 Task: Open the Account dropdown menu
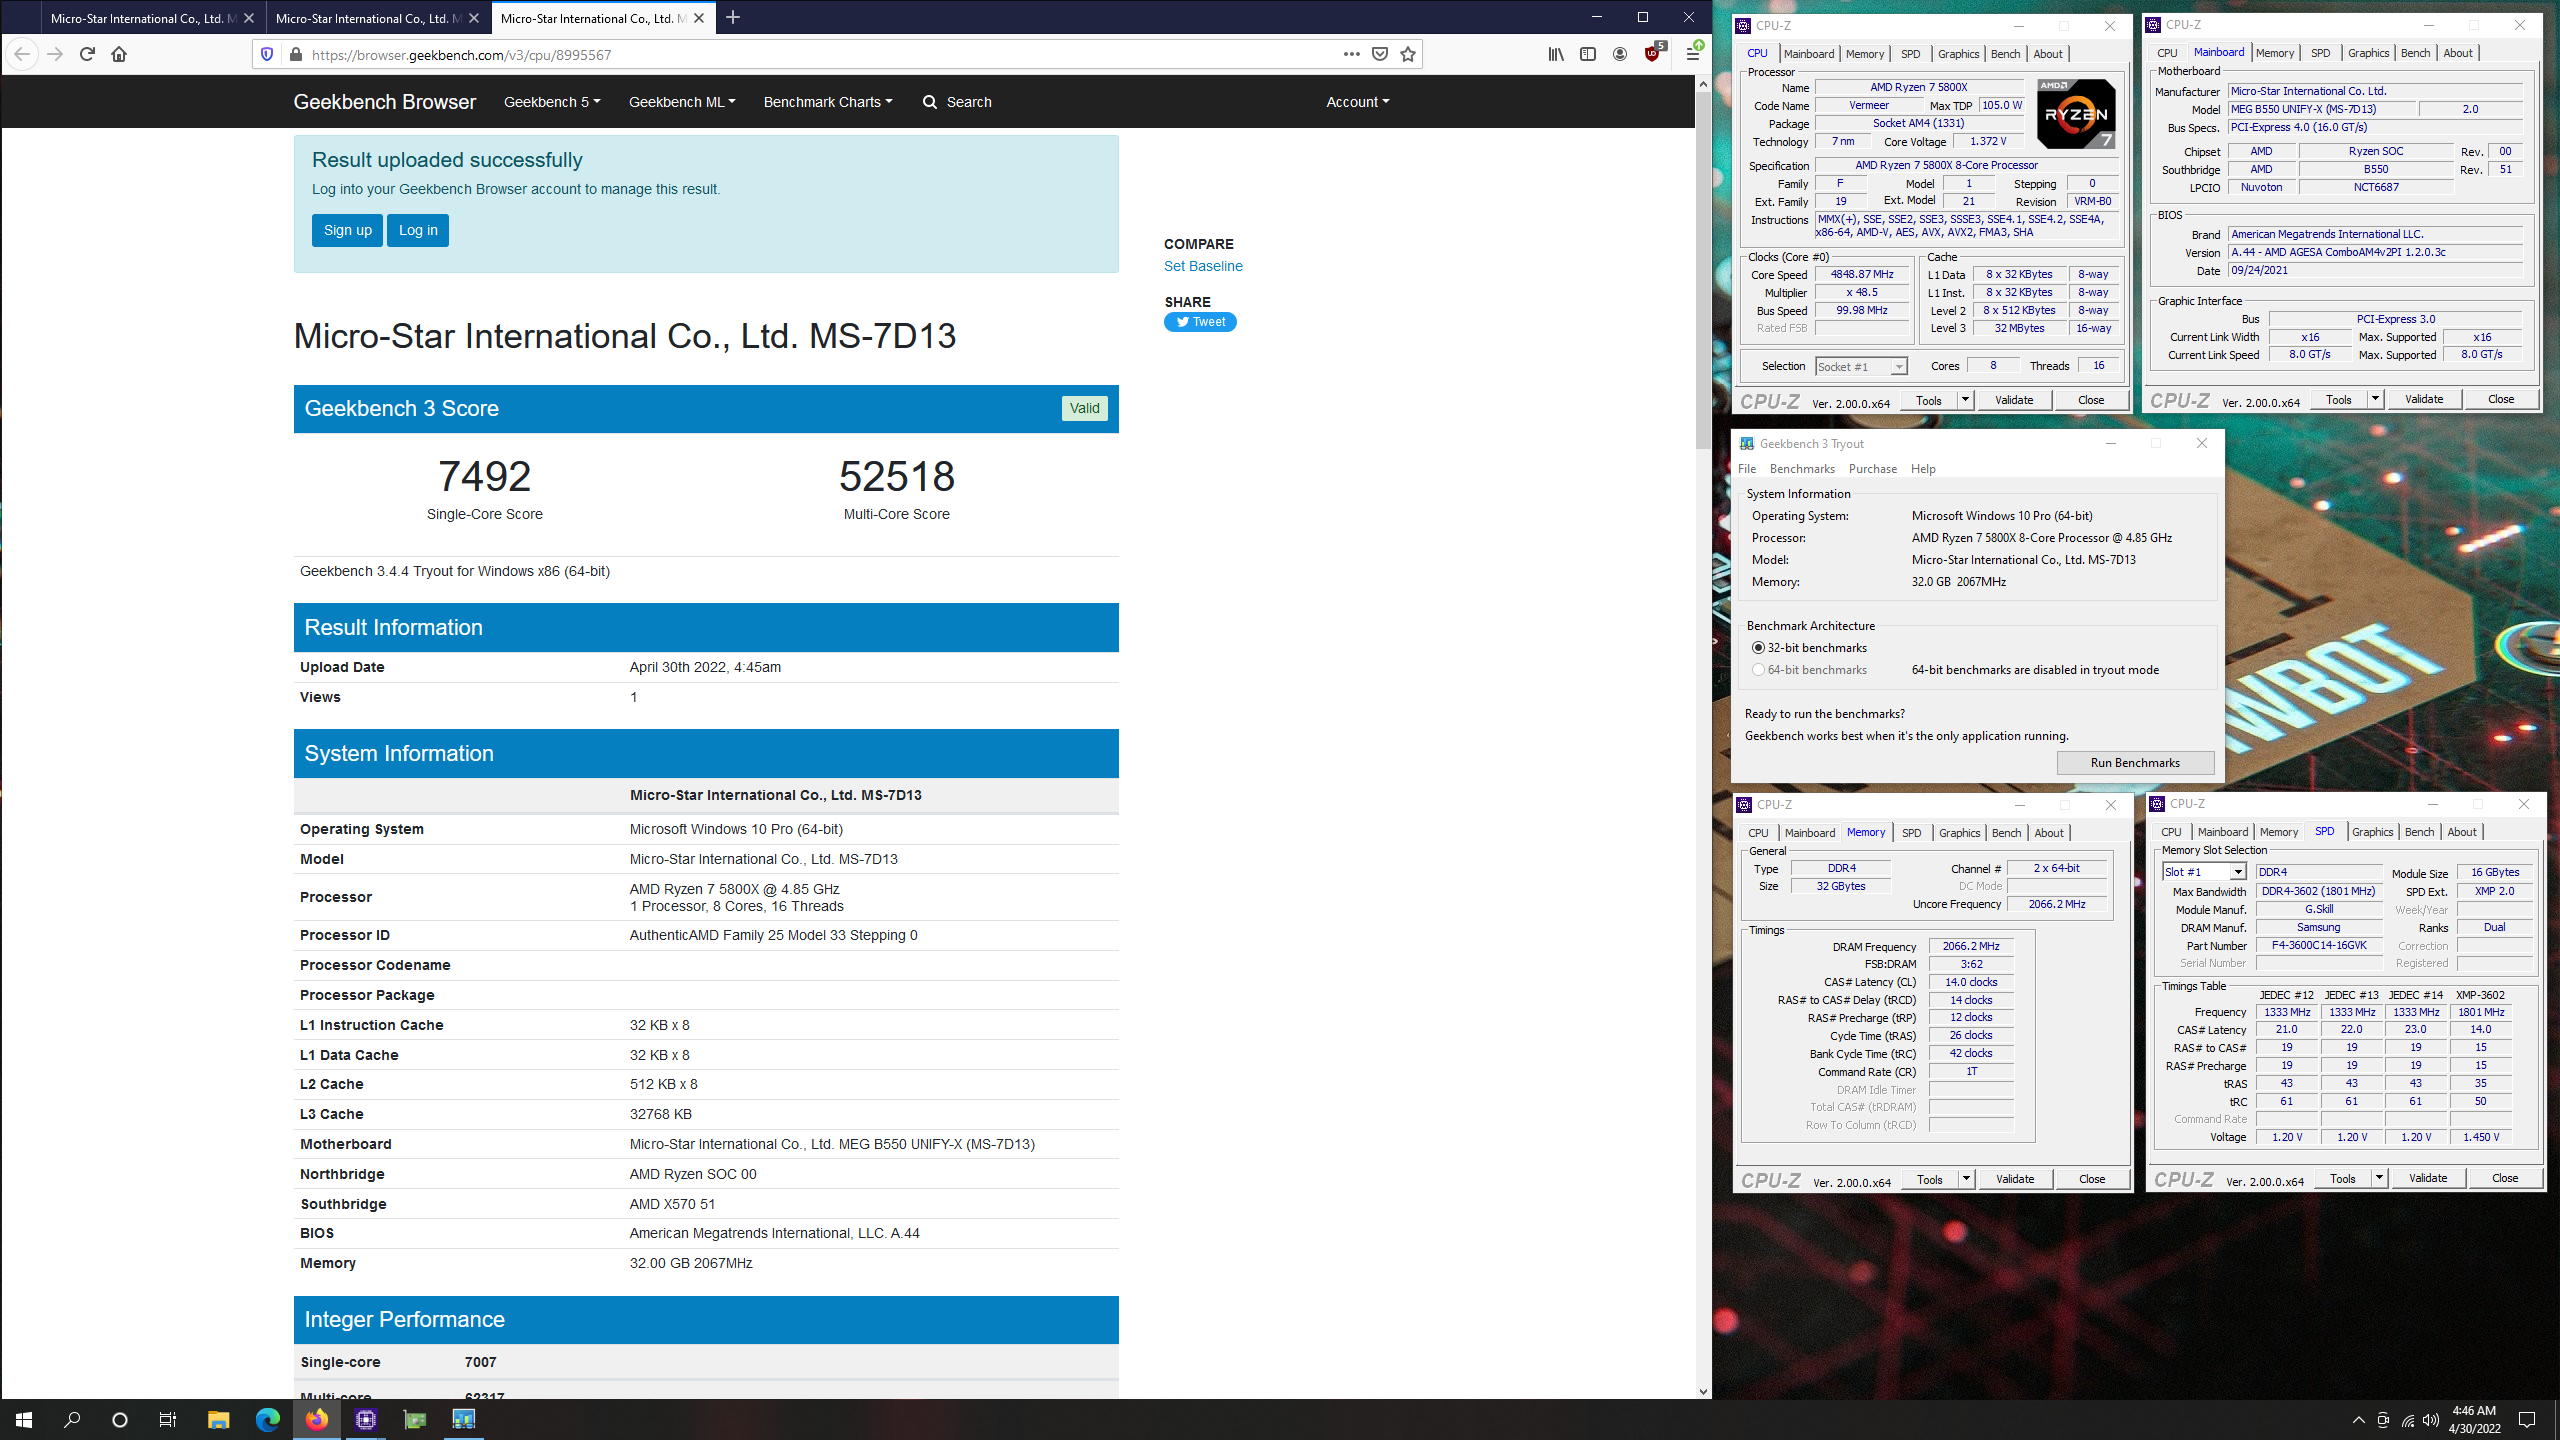pyautogui.click(x=1357, y=102)
